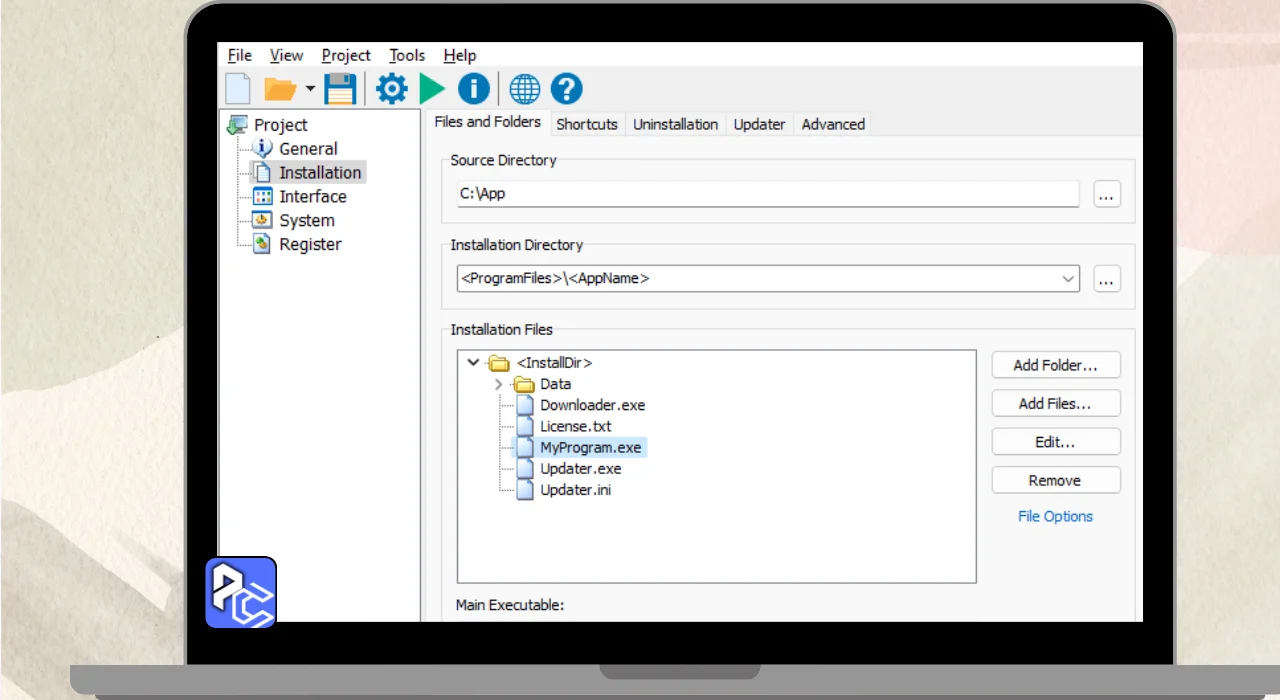This screenshot has width=1280, height=700.
Task: Click the Add Folder... button
Action: pyautogui.click(x=1055, y=365)
